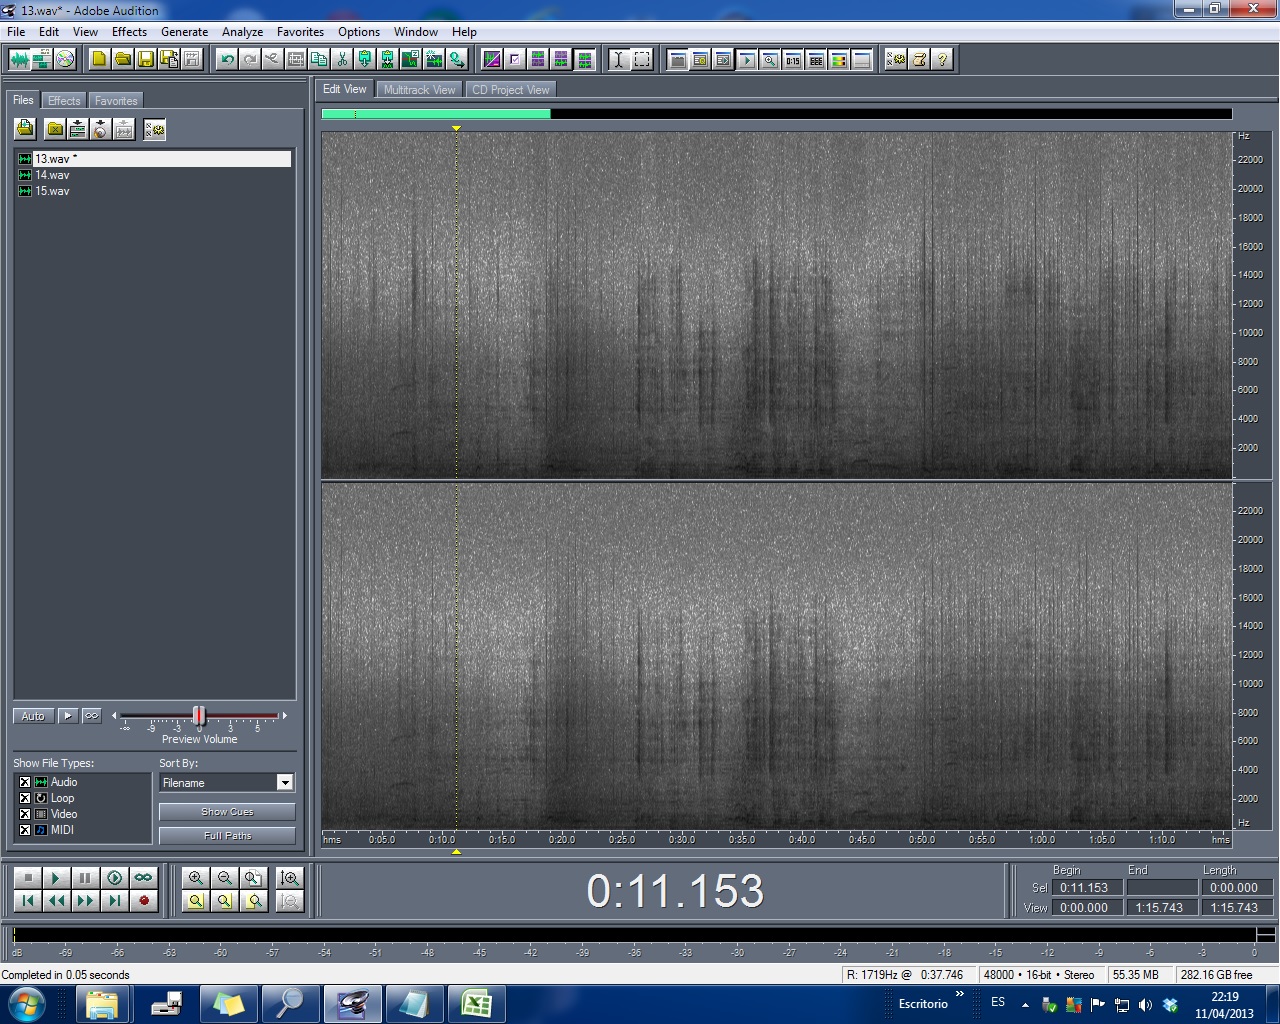Open the Analyze menu
Screen dimensions: 1280x1024
[243, 32]
